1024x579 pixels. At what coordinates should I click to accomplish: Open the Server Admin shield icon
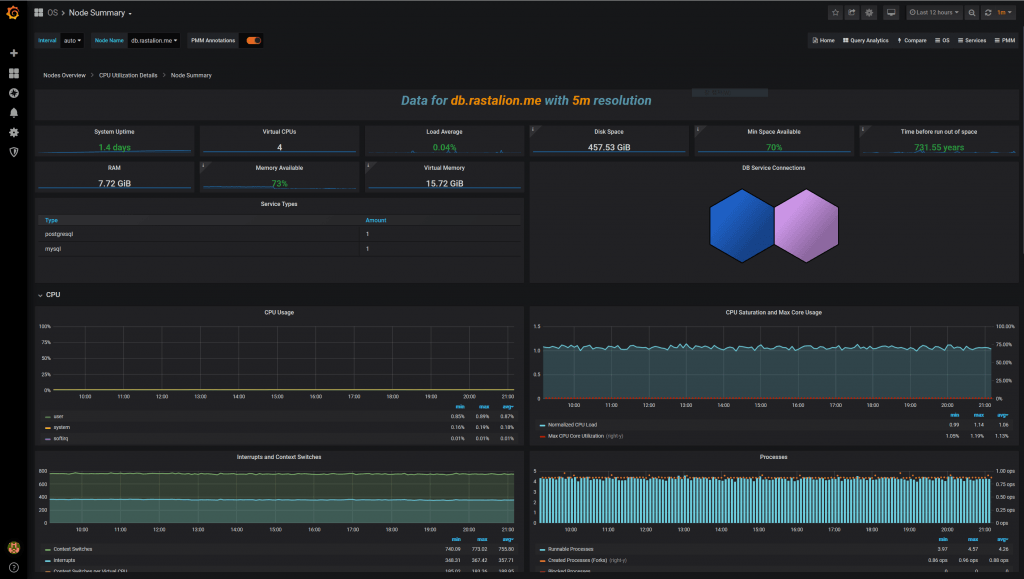(14, 152)
